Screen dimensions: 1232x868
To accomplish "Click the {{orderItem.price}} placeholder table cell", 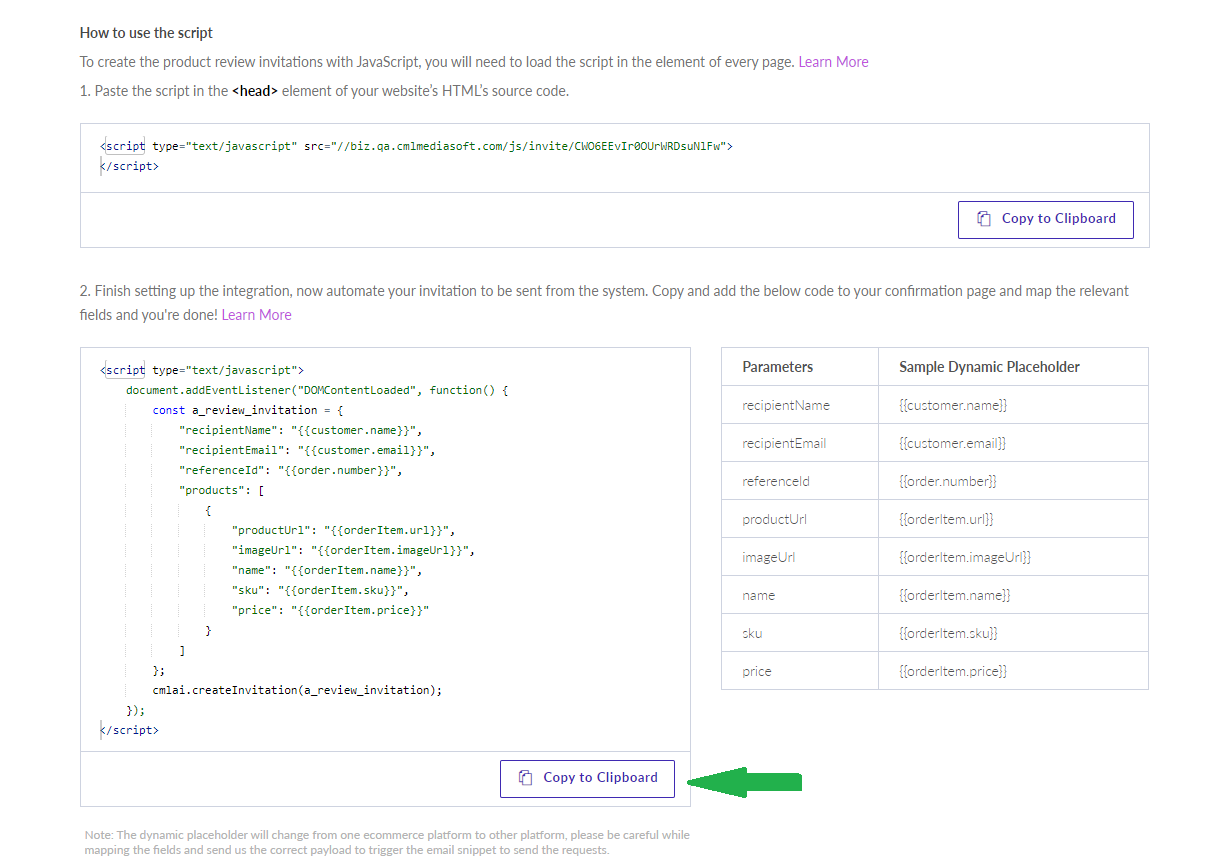I will 1013,671.
